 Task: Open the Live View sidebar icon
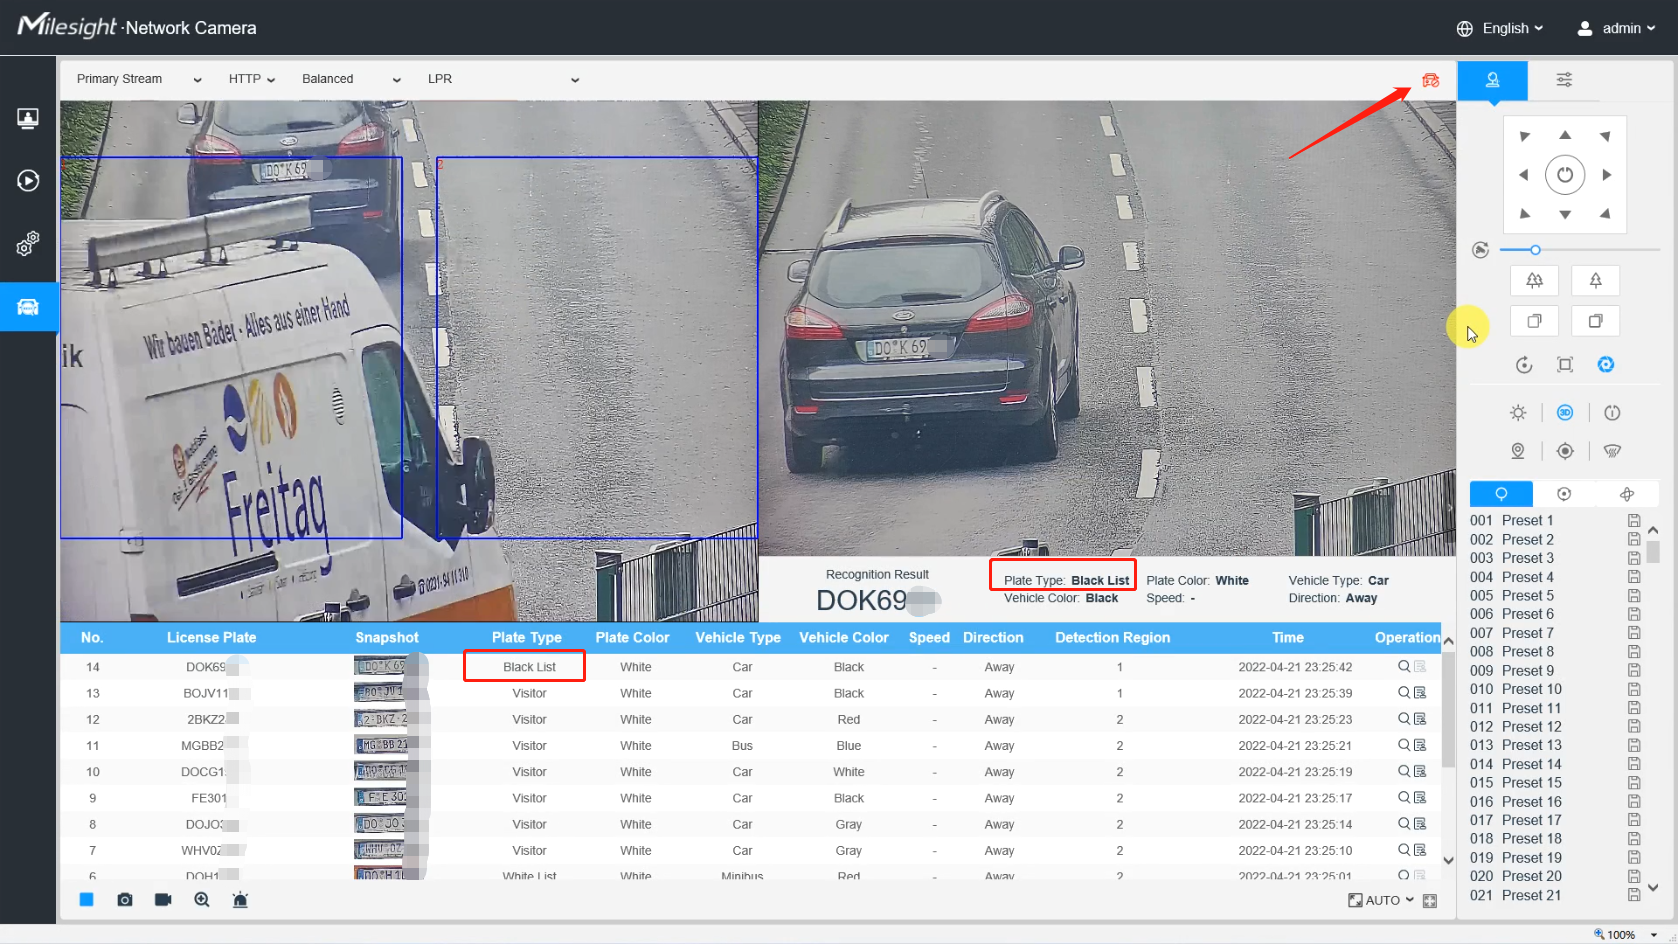pos(28,119)
